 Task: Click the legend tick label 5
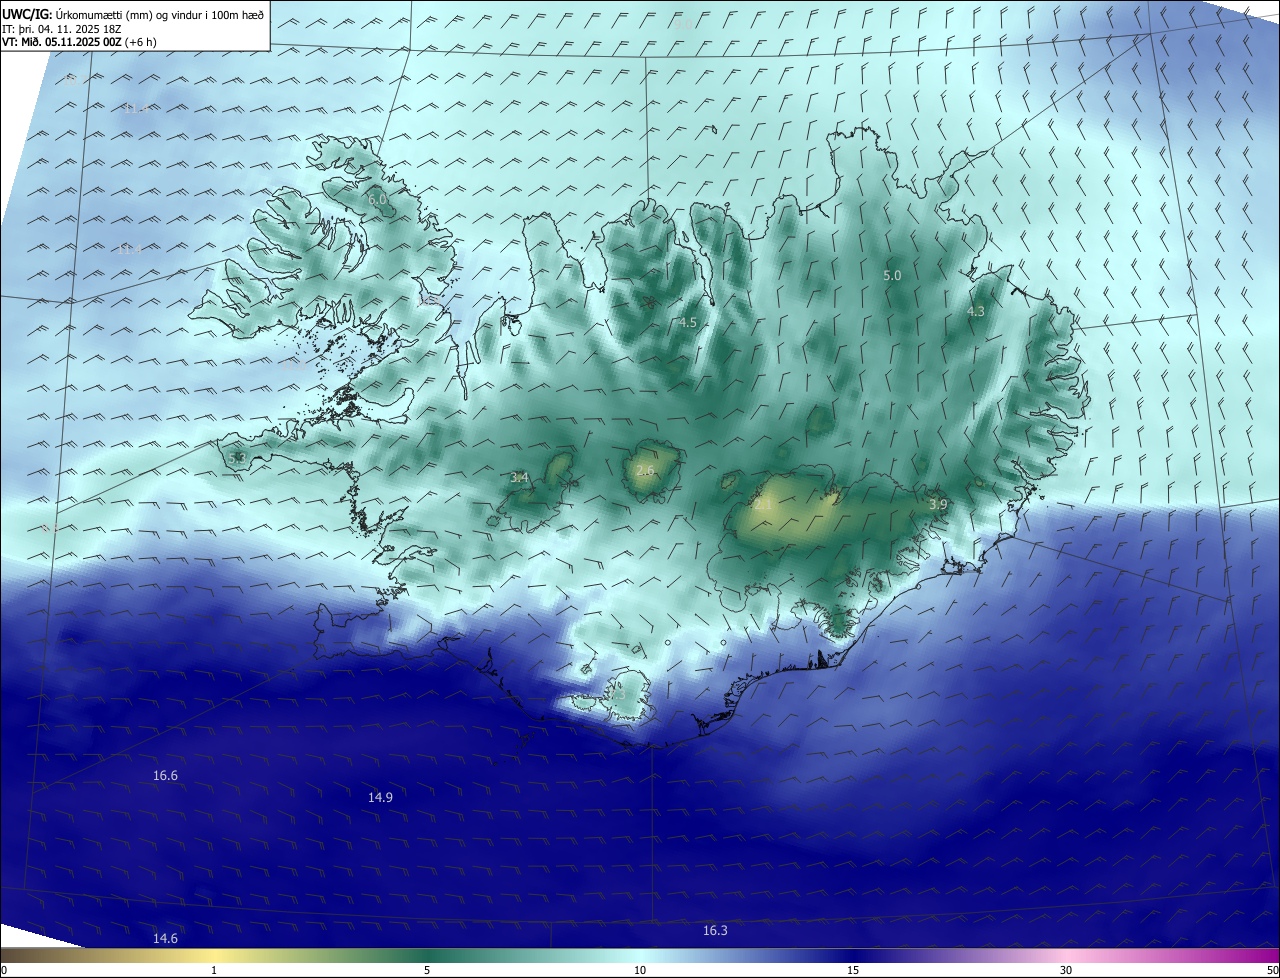pos(427,970)
